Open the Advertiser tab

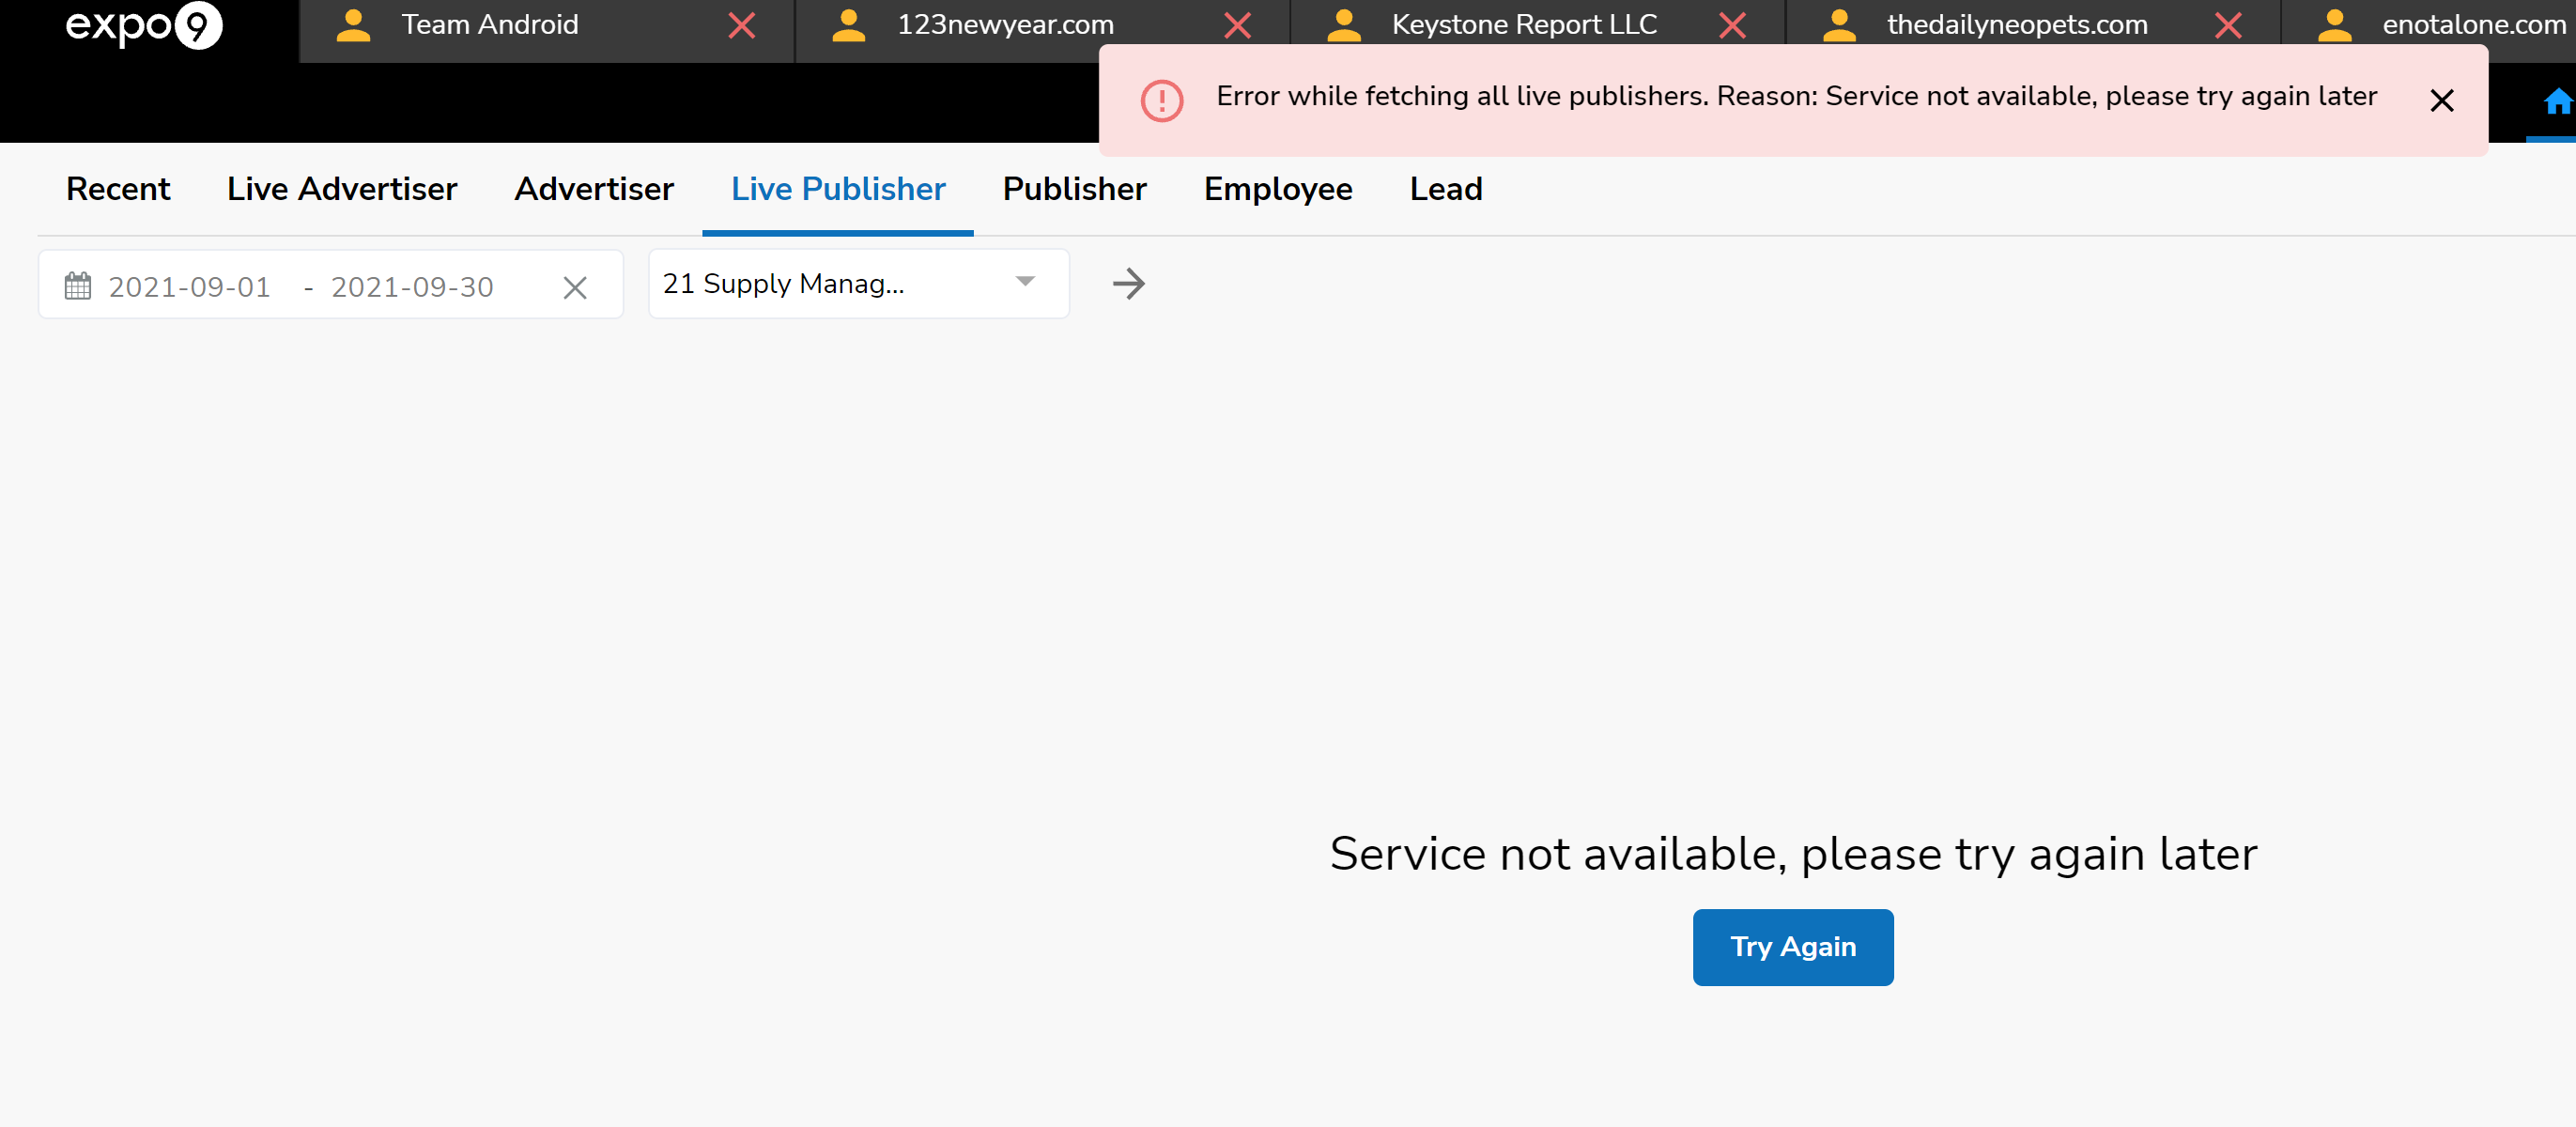pos(594,189)
